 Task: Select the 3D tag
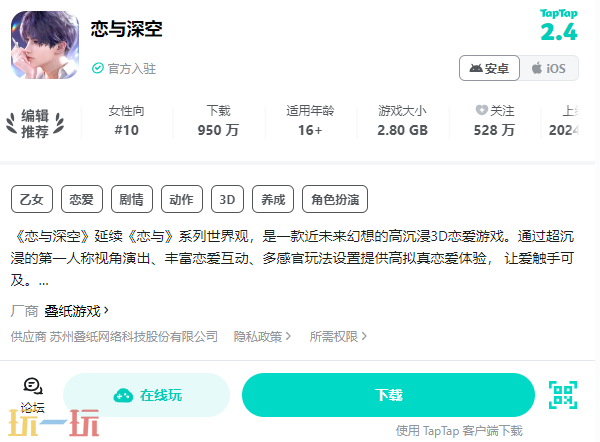227,199
